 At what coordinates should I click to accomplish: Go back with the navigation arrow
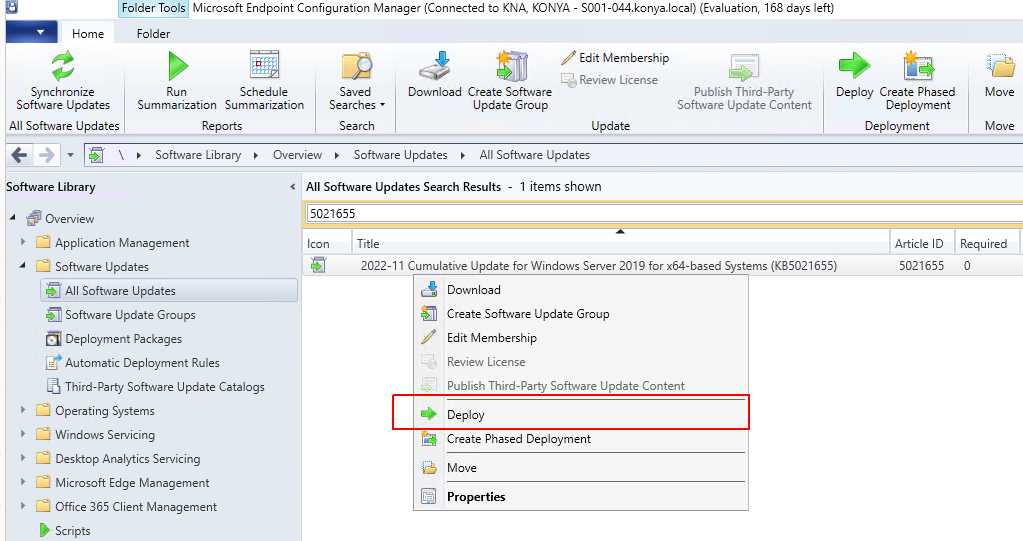pyautogui.click(x=20, y=155)
